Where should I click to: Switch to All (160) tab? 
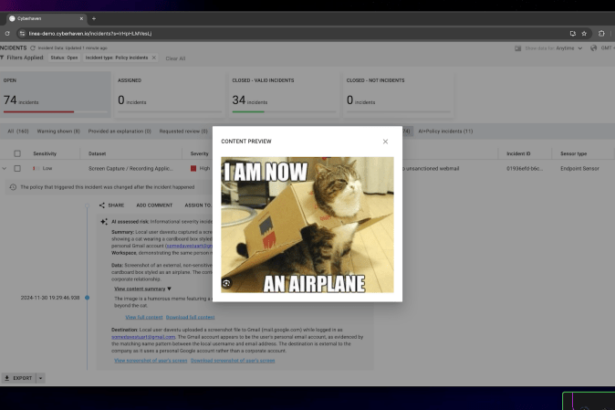click(x=18, y=131)
